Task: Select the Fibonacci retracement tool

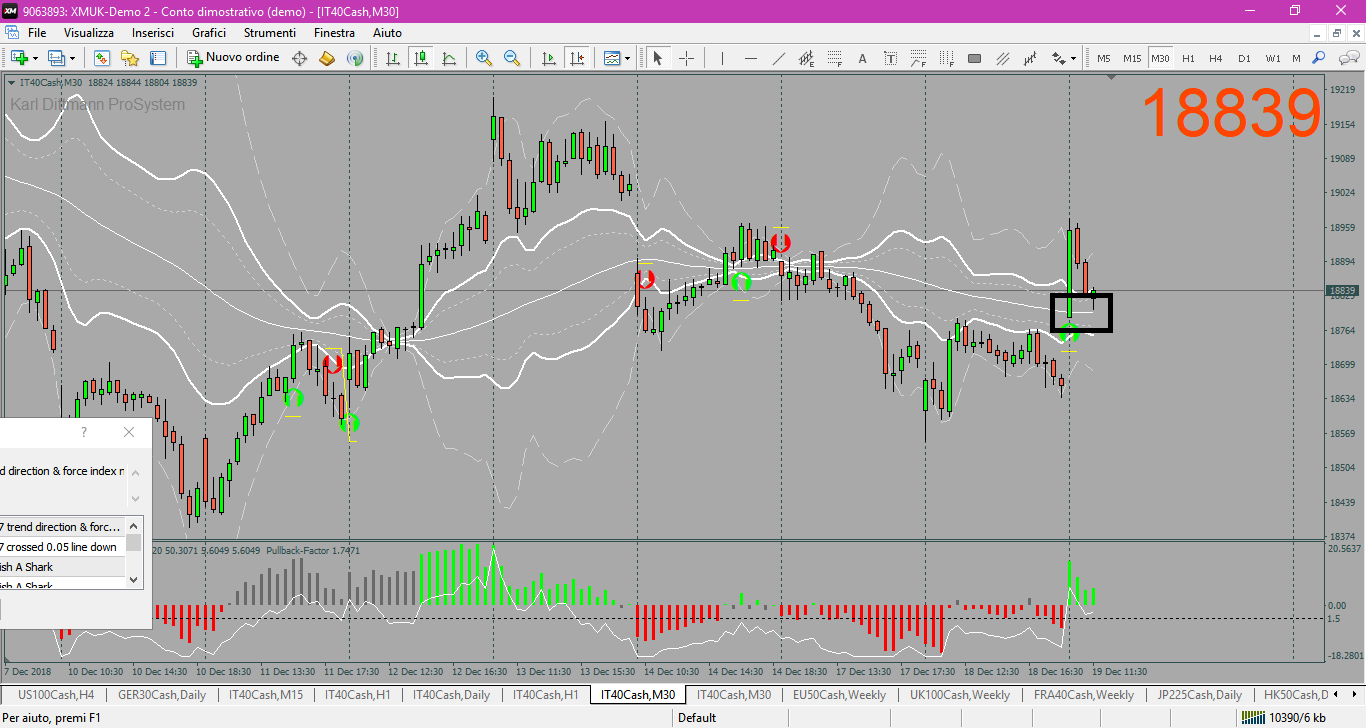Action: (834, 58)
